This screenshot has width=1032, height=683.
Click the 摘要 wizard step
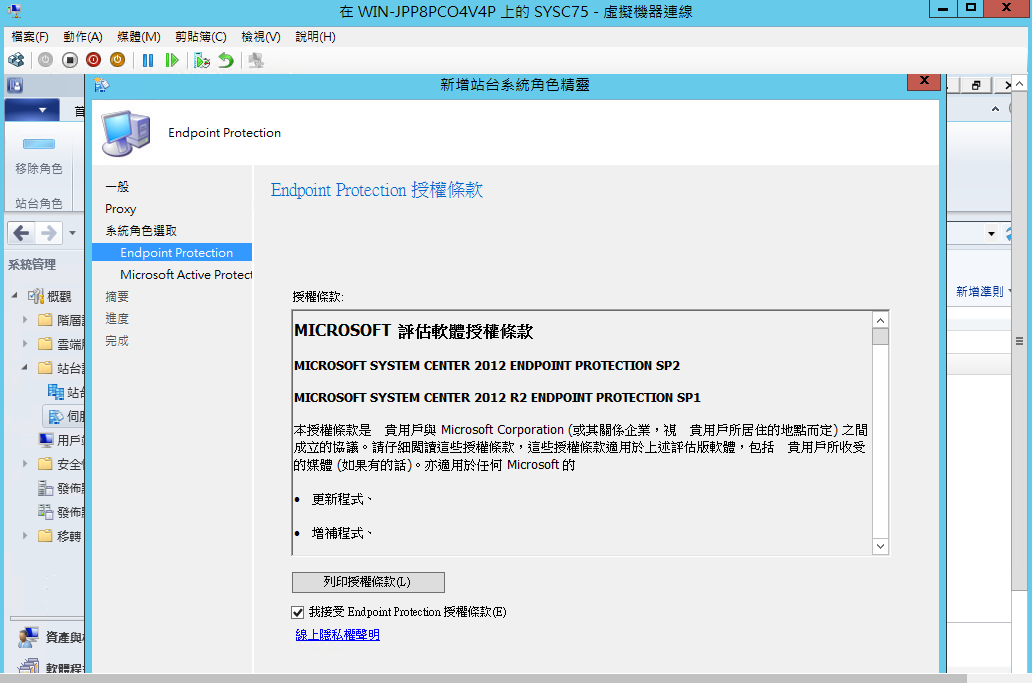coord(117,297)
